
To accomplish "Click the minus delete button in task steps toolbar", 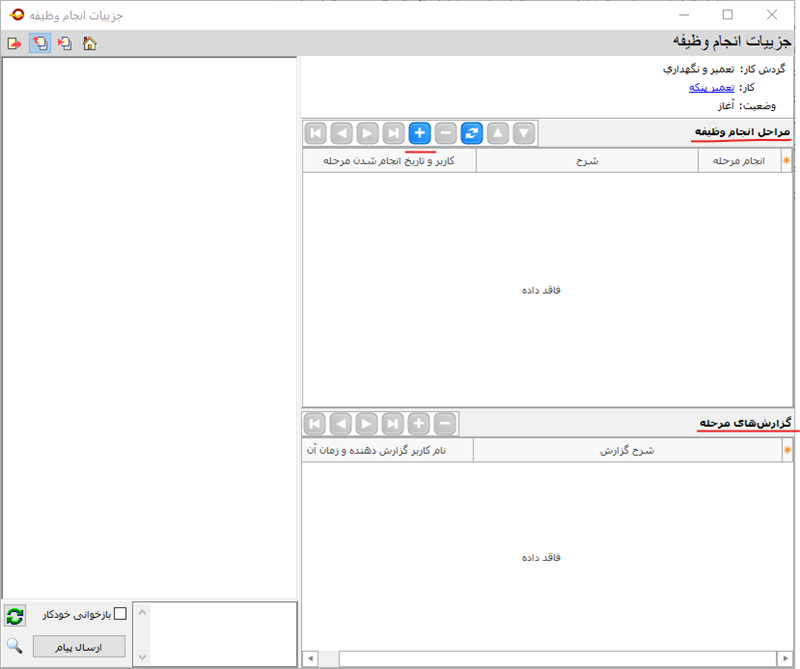I will pos(445,133).
